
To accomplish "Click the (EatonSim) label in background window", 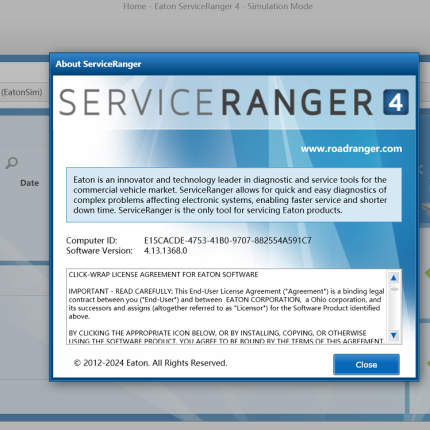I will pos(22,92).
